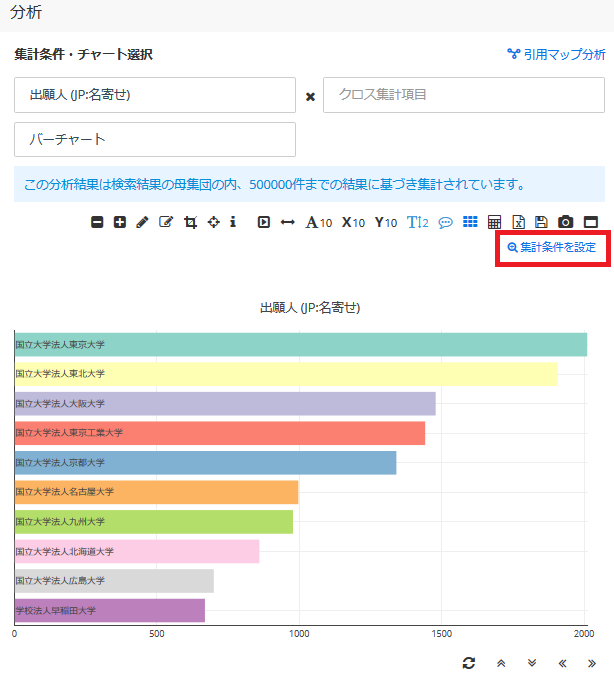Click the crosshair move icon
614x683 pixels.
pyautogui.click(x=213, y=222)
